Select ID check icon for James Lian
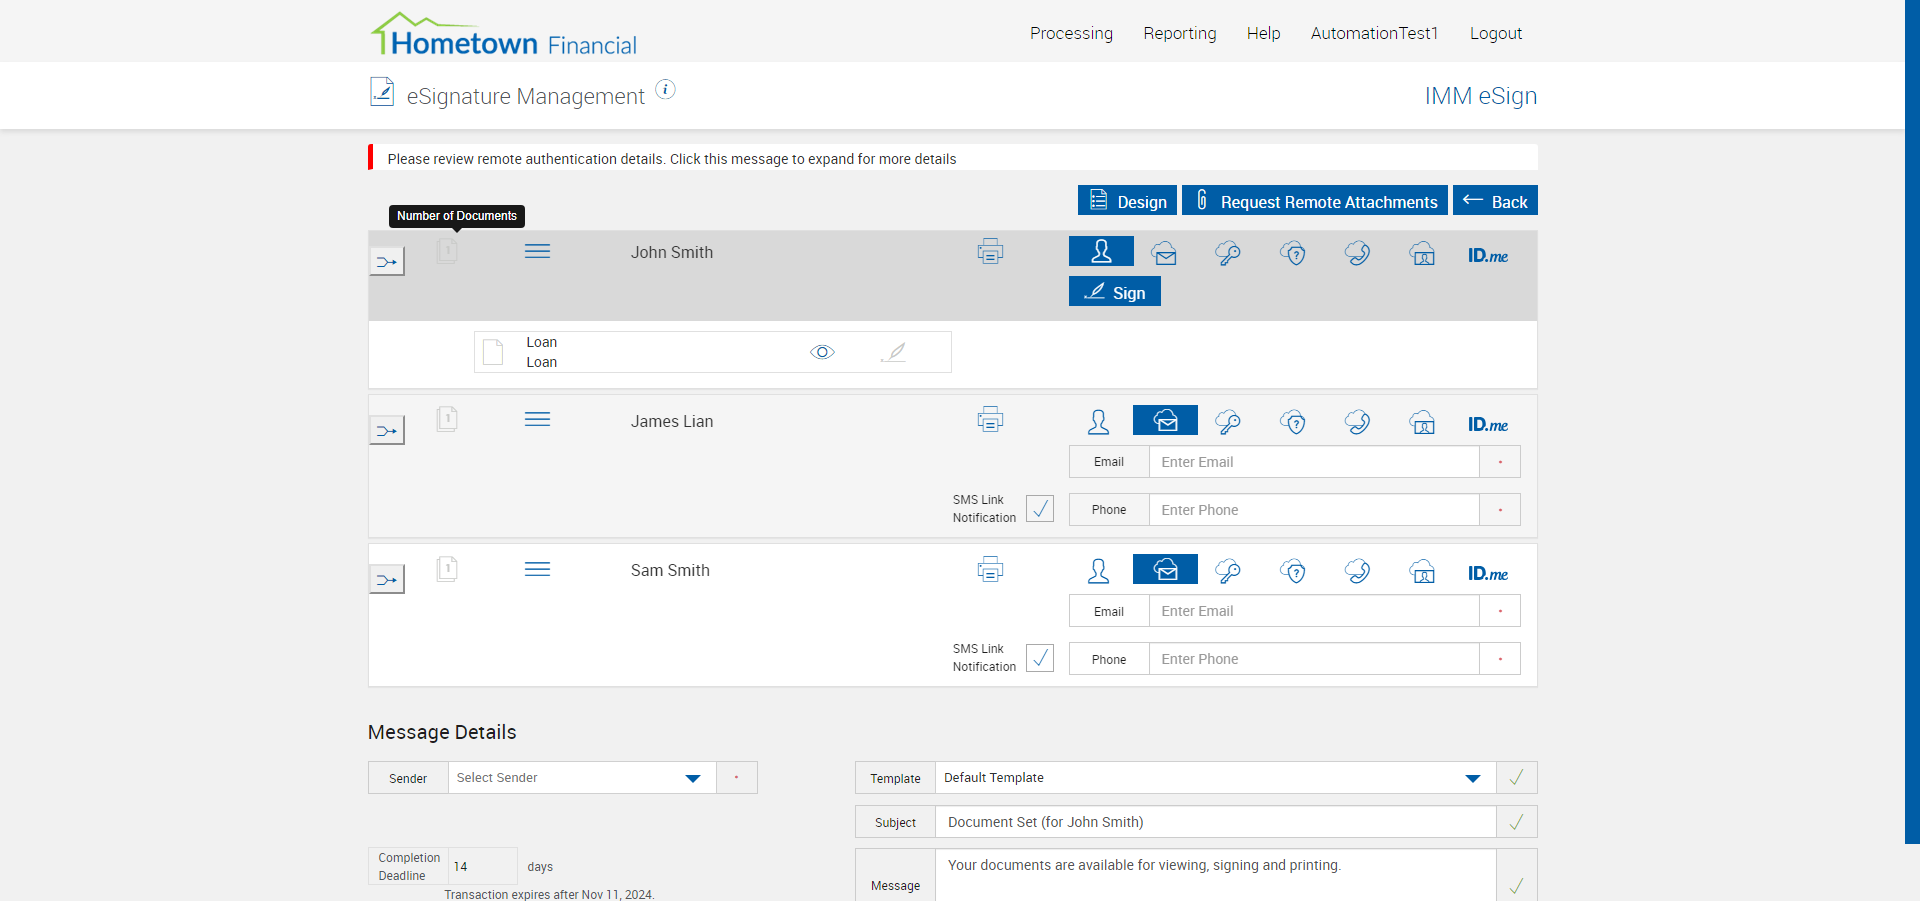Screen dimensions: 1920x901 (1422, 422)
